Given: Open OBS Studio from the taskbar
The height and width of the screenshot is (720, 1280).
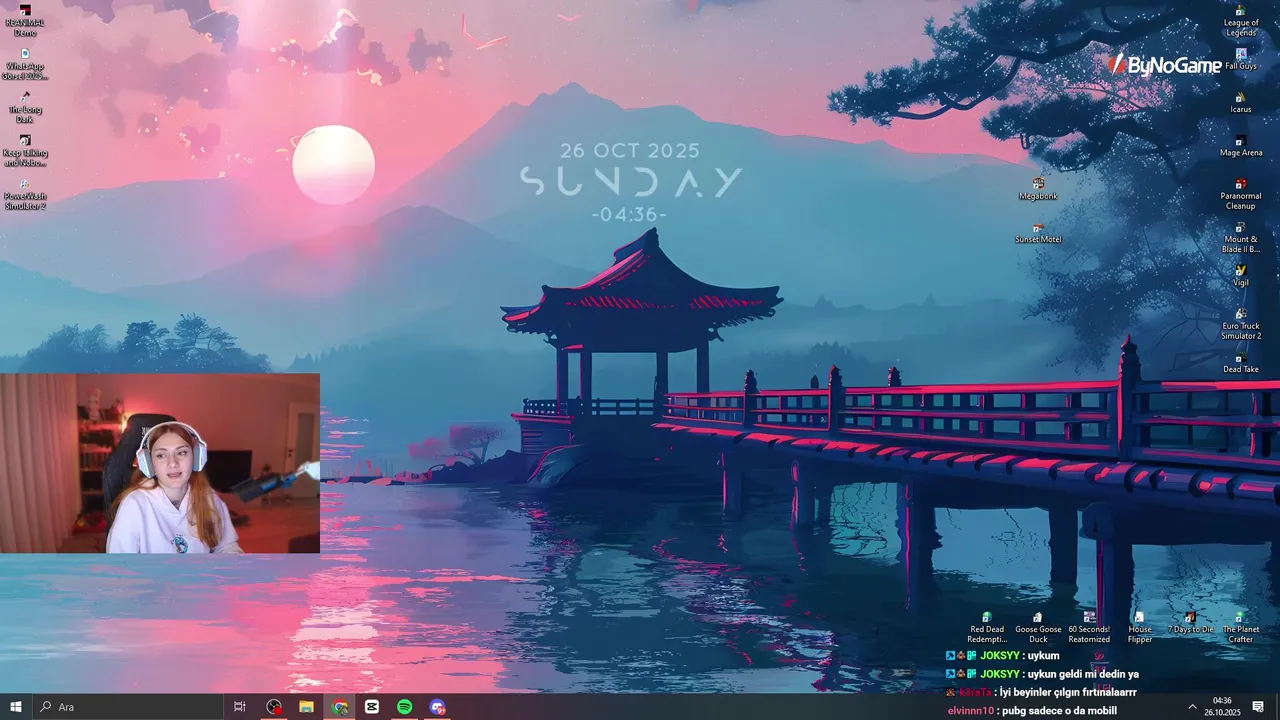Looking at the screenshot, I should [274, 707].
